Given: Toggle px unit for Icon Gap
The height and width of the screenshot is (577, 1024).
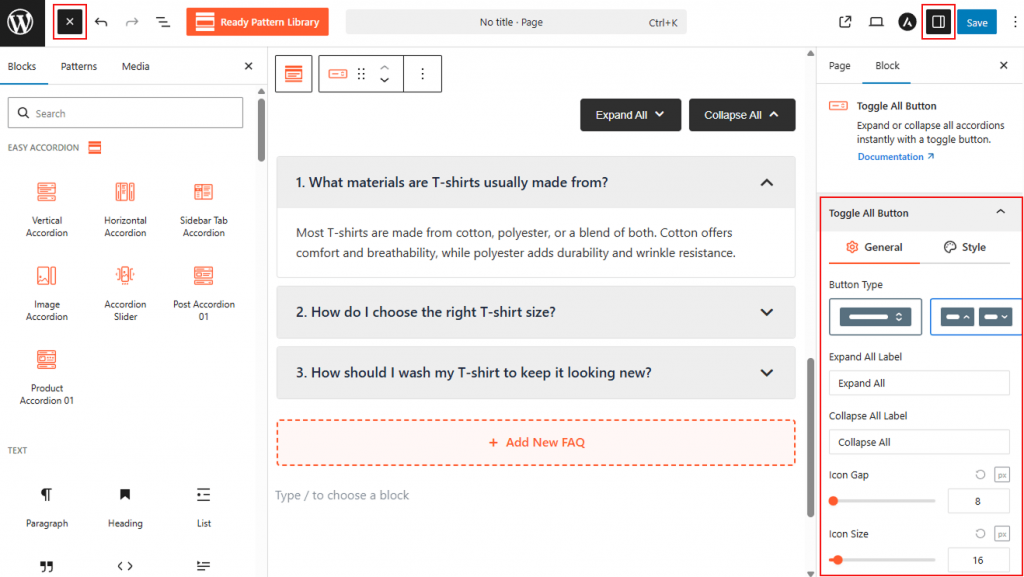Looking at the screenshot, I should [x=1002, y=475].
